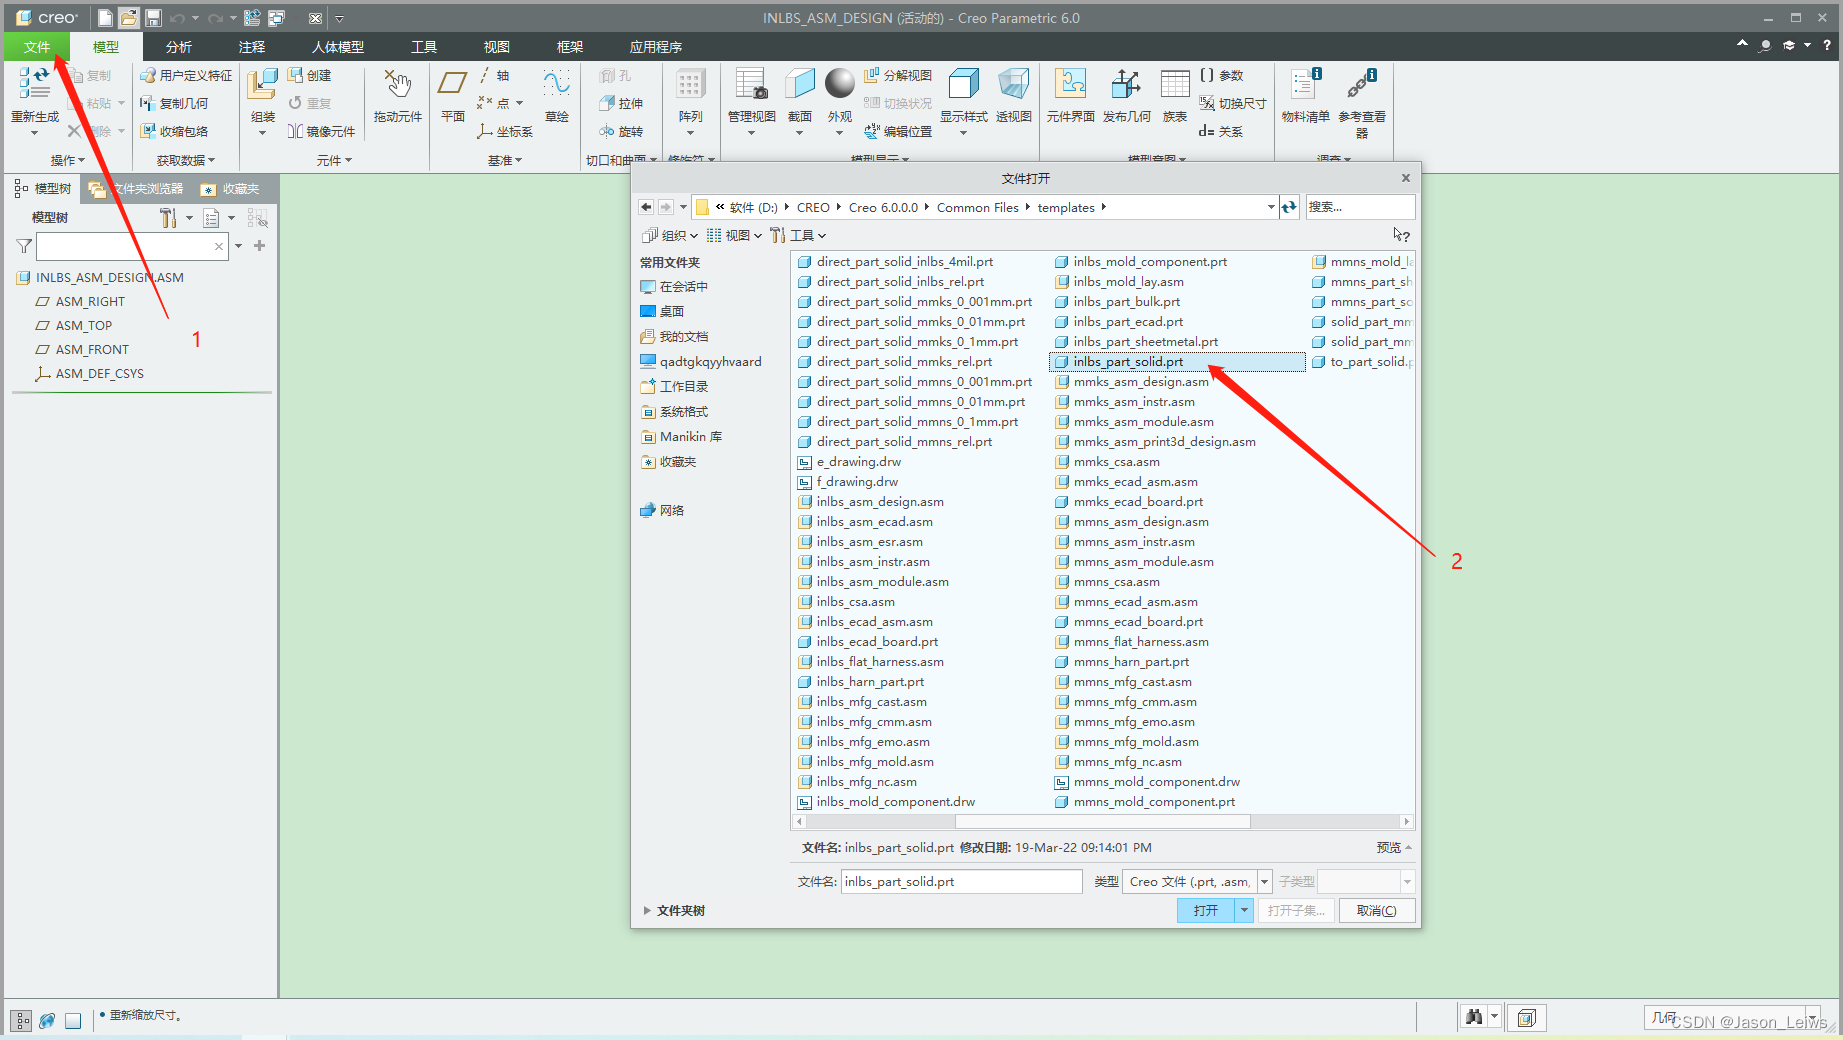Click the 参数 parameters icon
The image size is (1843, 1040).
tap(1207, 75)
